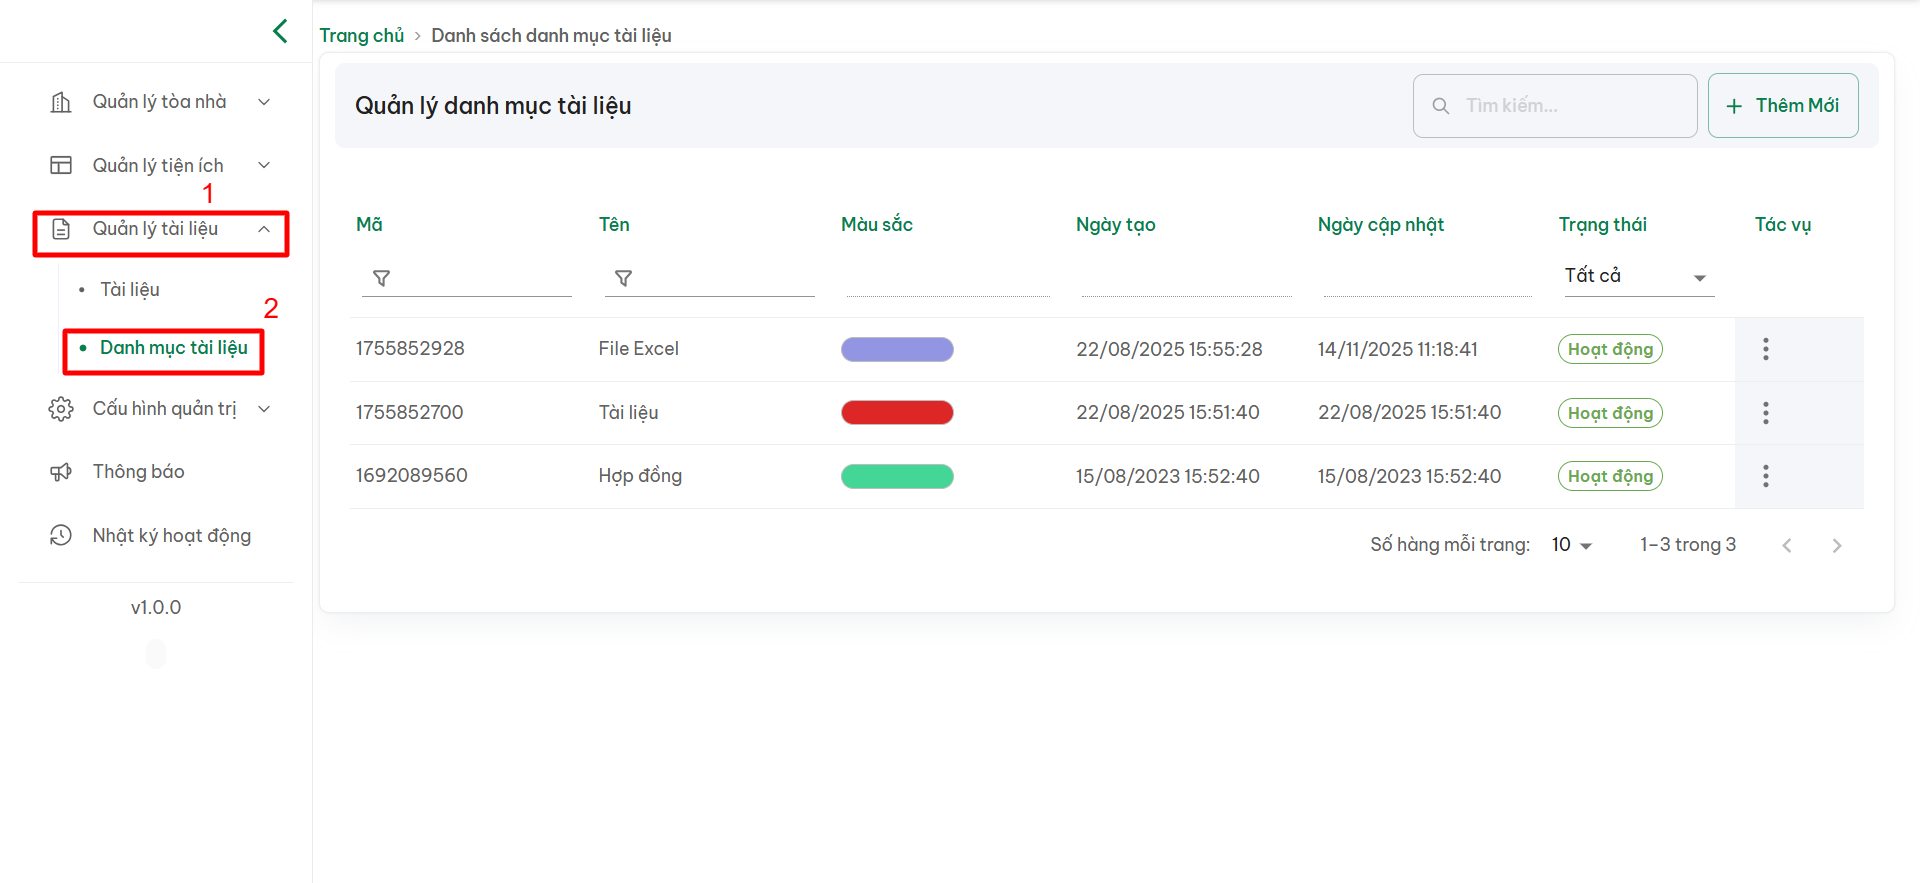Select Danh mục tài liệu submenu item
This screenshot has height=883, width=1920.
click(173, 348)
